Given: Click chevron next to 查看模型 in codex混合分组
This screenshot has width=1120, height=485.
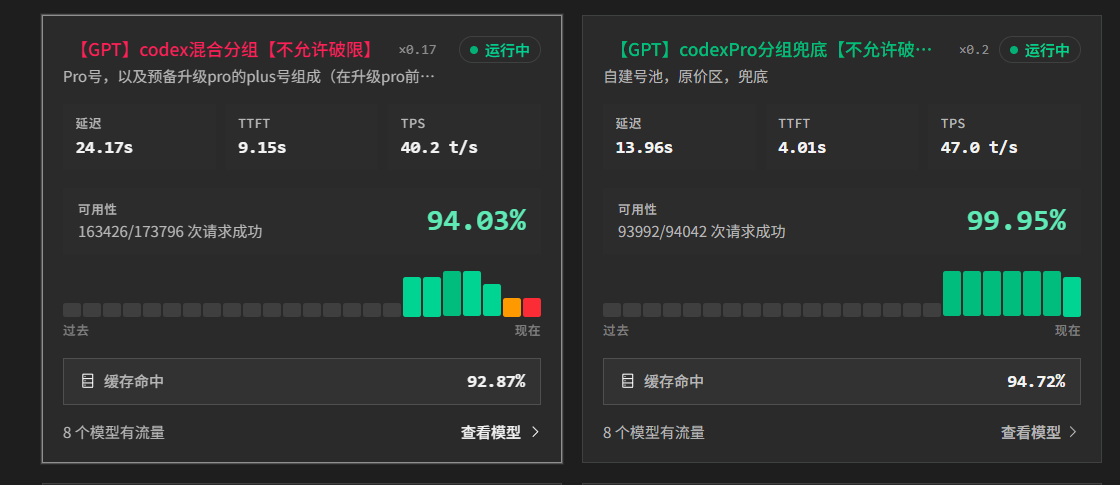Looking at the screenshot, I should click(536, 432).
